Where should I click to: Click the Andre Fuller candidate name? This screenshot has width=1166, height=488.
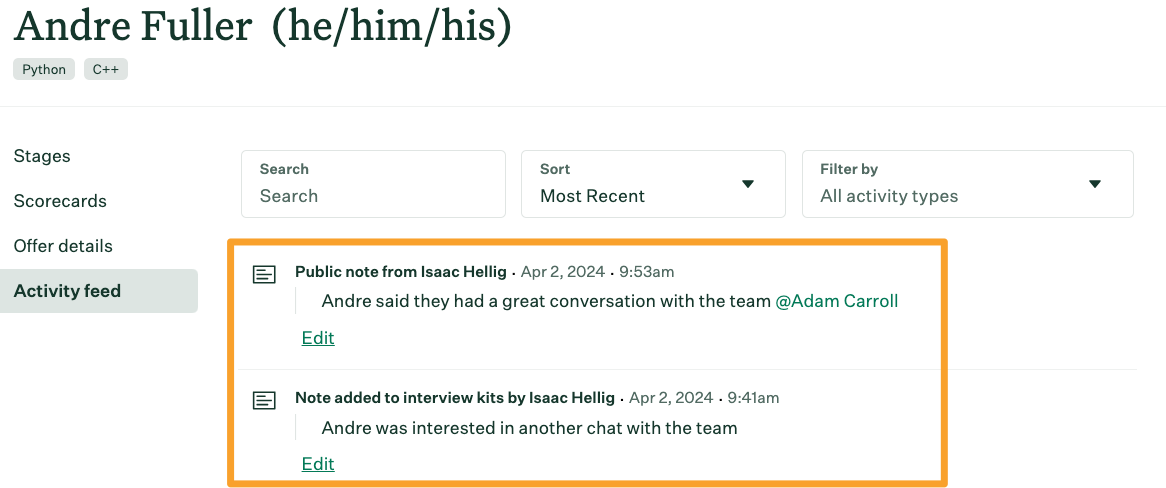[133, 26]
